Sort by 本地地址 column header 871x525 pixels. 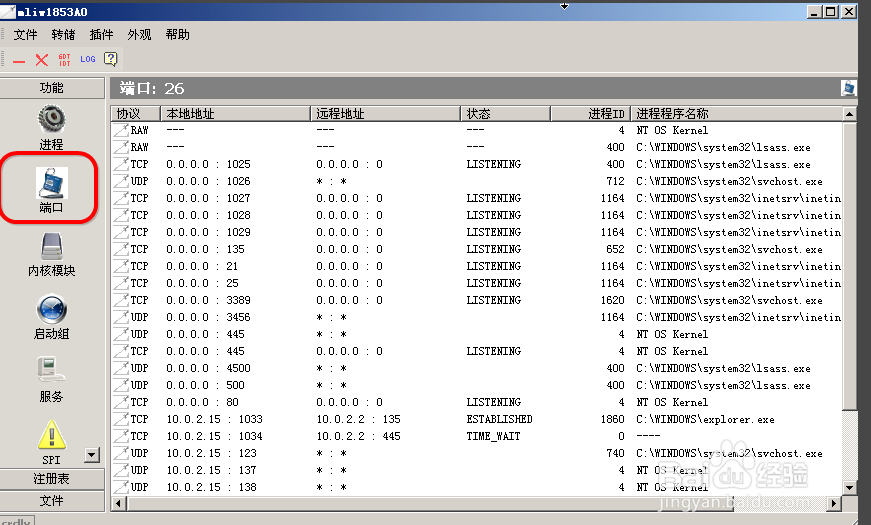tap(235, 113)
